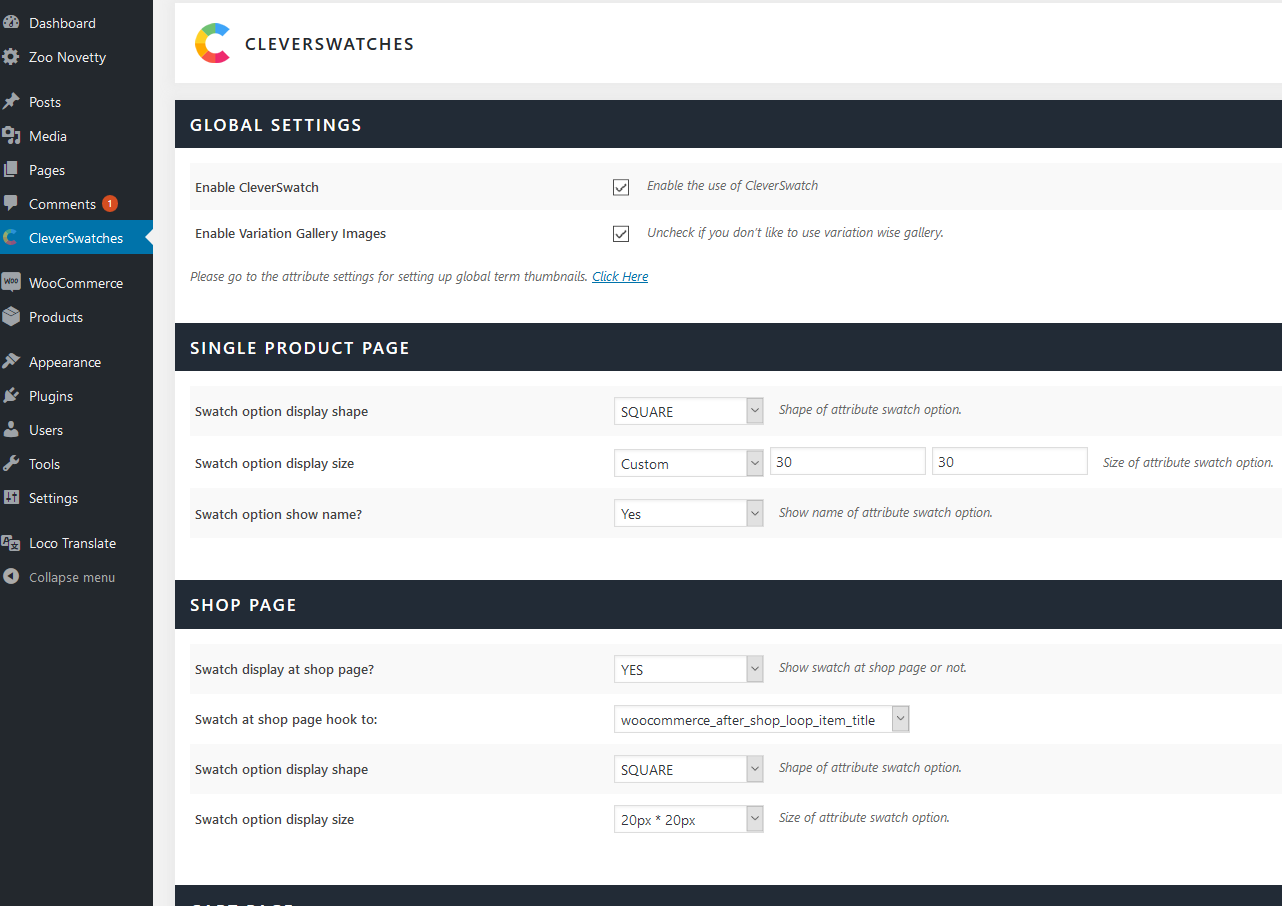Open Loco Translate menu
Image resolution: width=1282 pixels, height=906 pixels.
72,543
